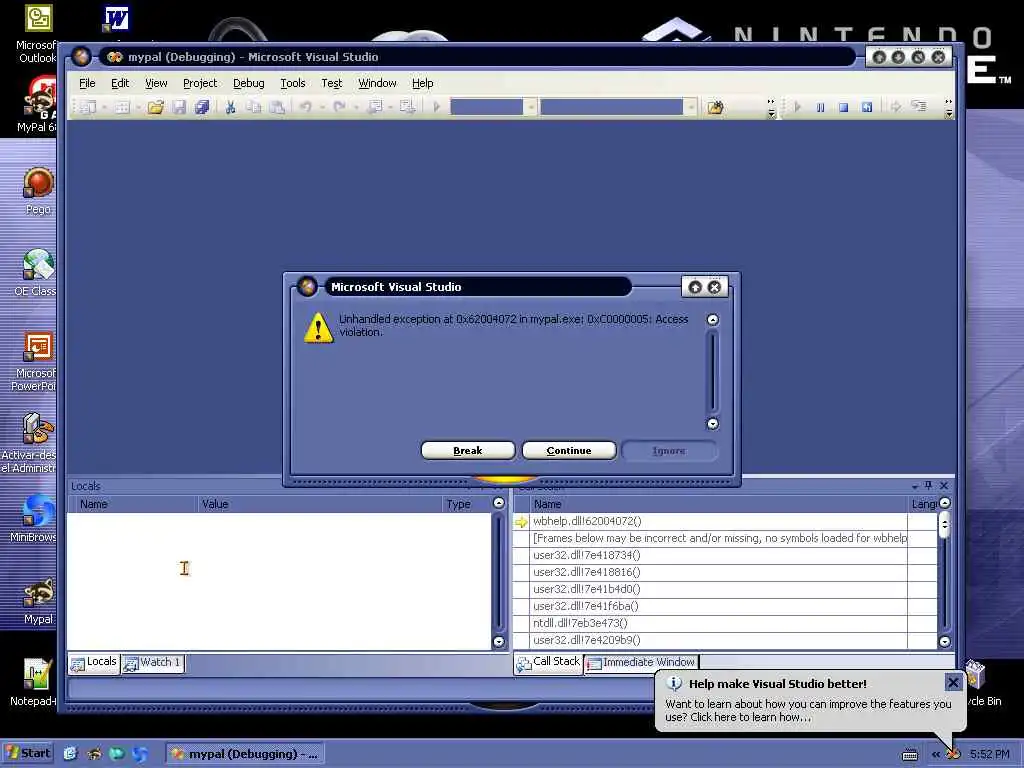Click the Break button in exception dialog
The image size is (1024, 768).
coord(468,451)
